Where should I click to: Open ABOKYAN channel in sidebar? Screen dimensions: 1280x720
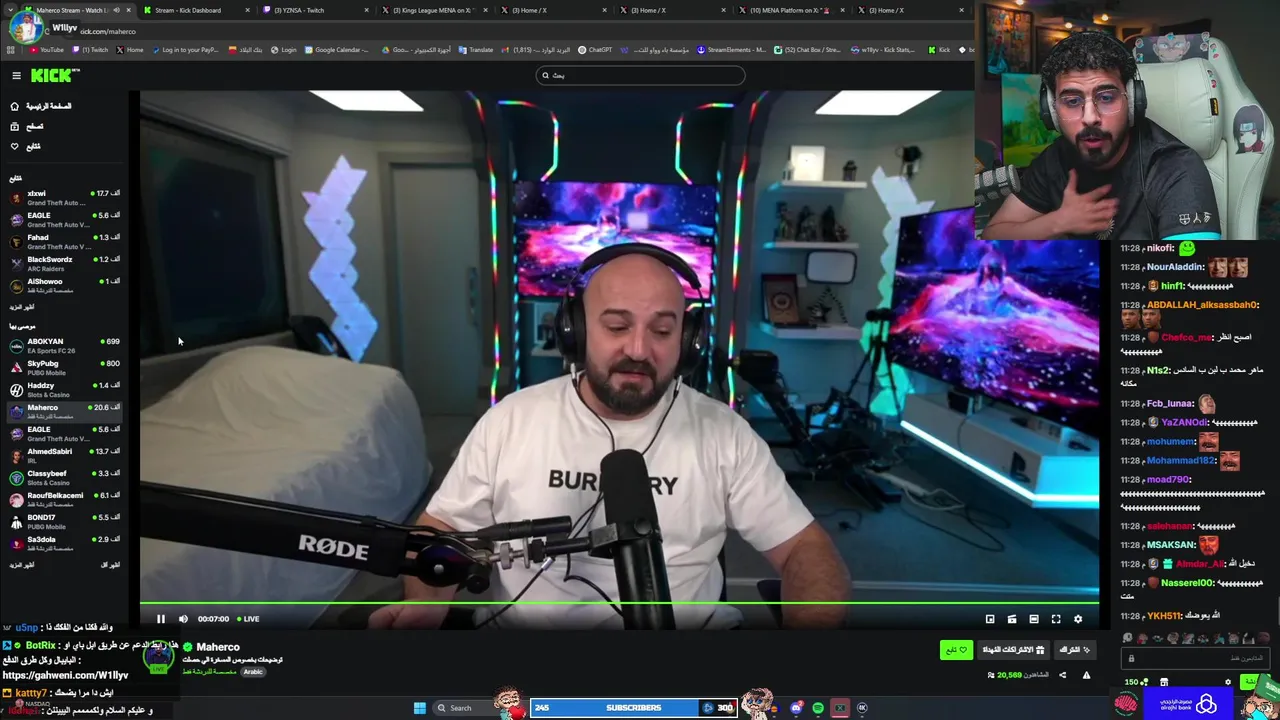point(65,346)
